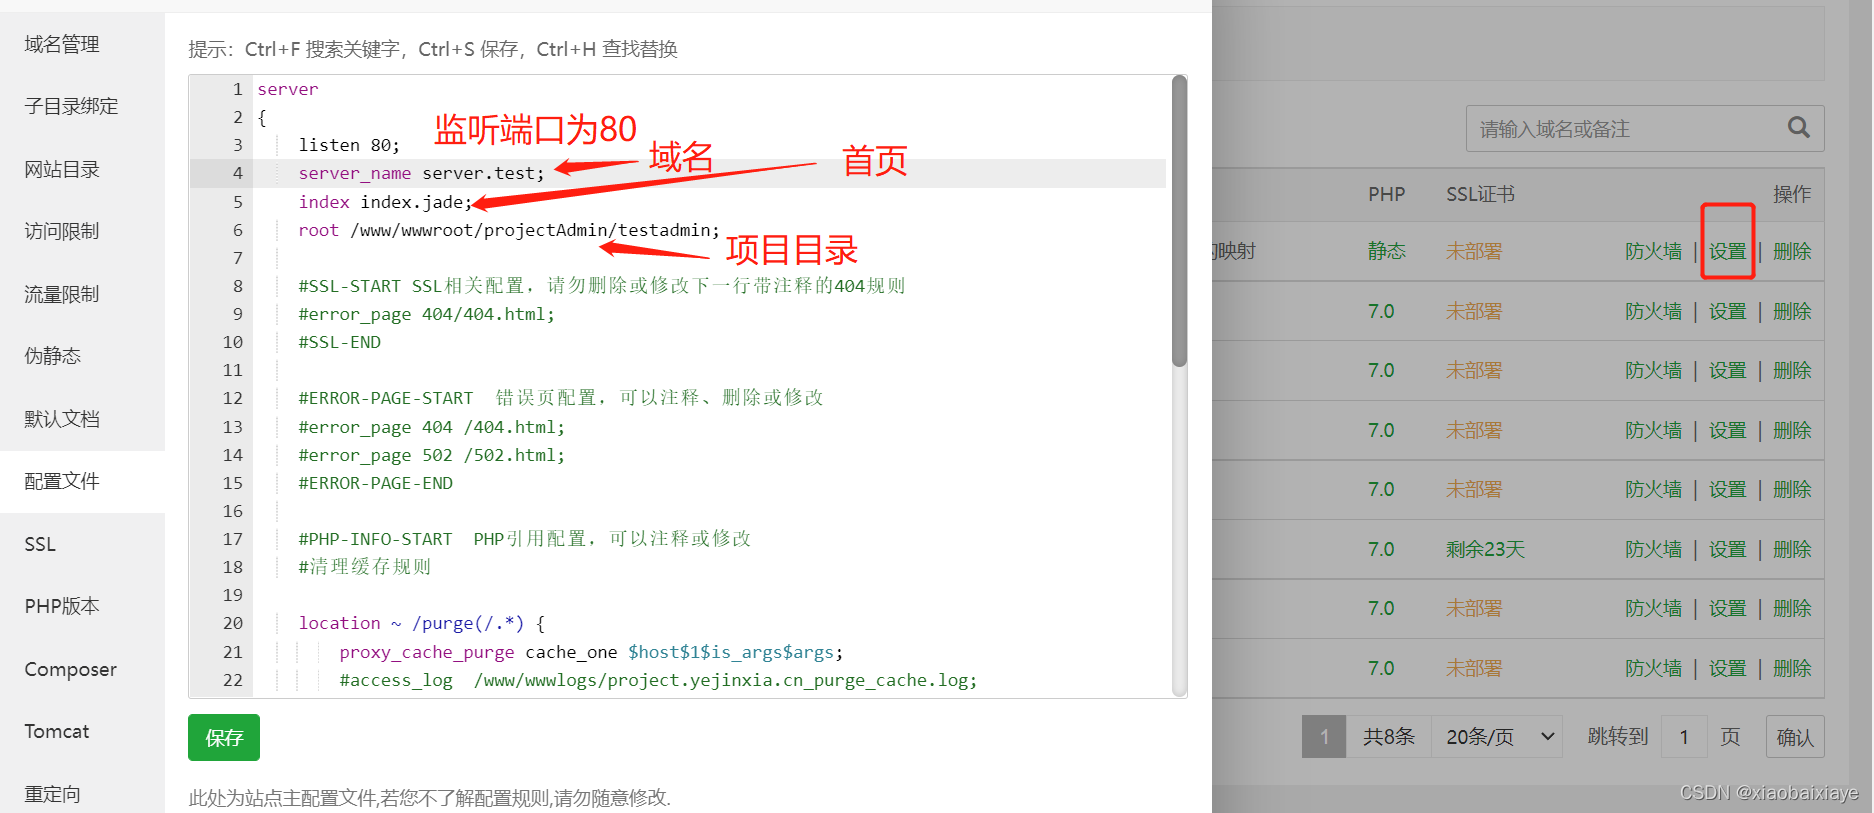This screenshot has width=1874, height=813.
Task: Click the 共8条 total count text
Action: pyautogui.click(x=1389, y=737)
